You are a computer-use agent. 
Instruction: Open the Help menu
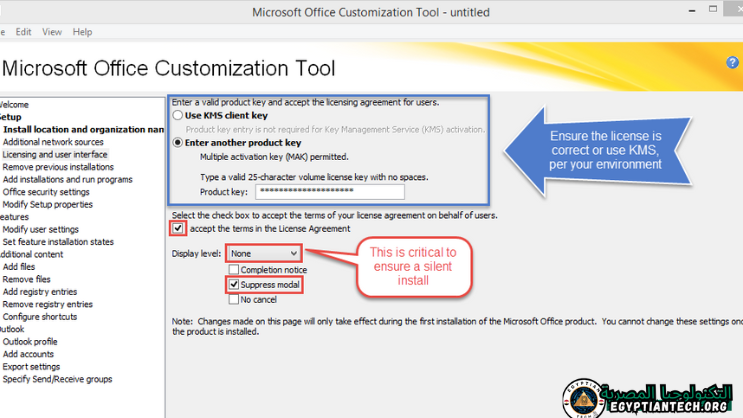point(82,32)
